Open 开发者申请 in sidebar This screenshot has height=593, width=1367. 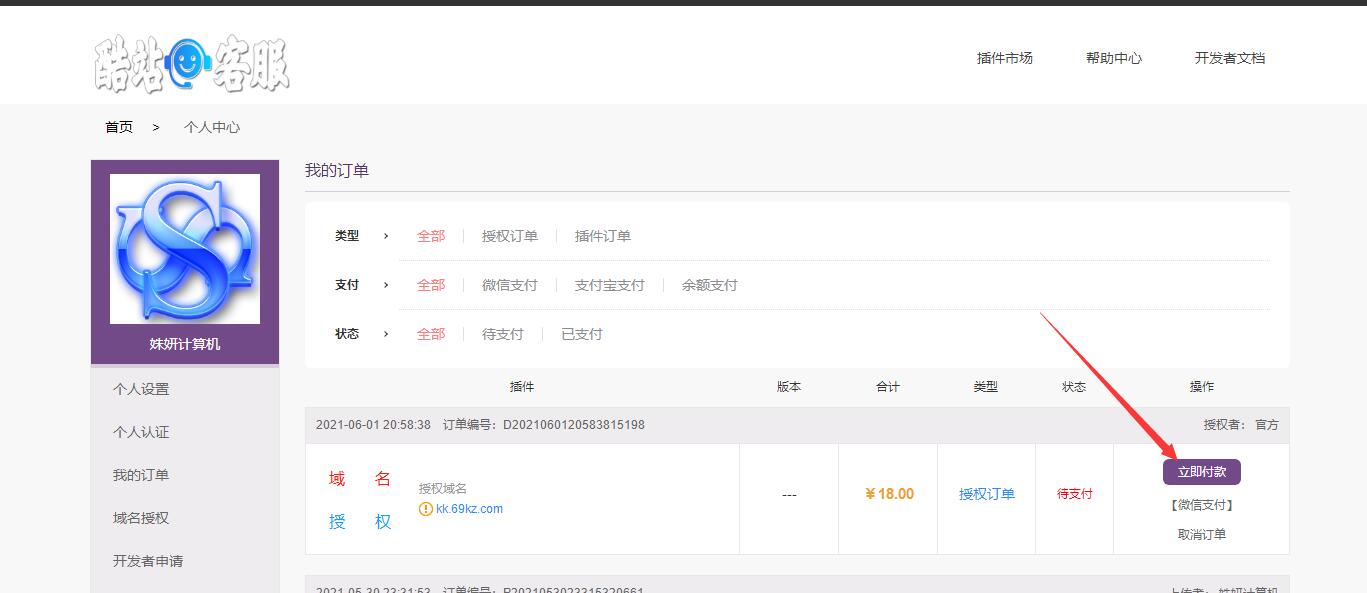(x=148, y=561)
